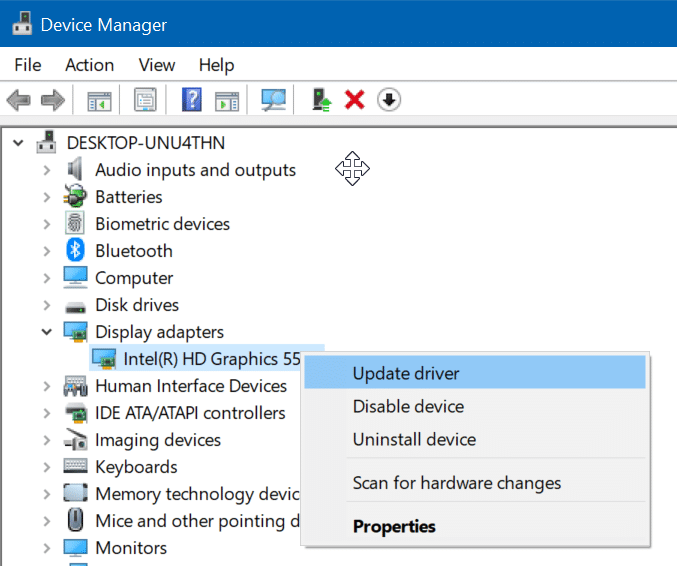The height and width of the screenshot is (566, 677).
Task: Click the Scan for hardware changes monitor icon
Action: pyautogui.click(x=273, y=100)
